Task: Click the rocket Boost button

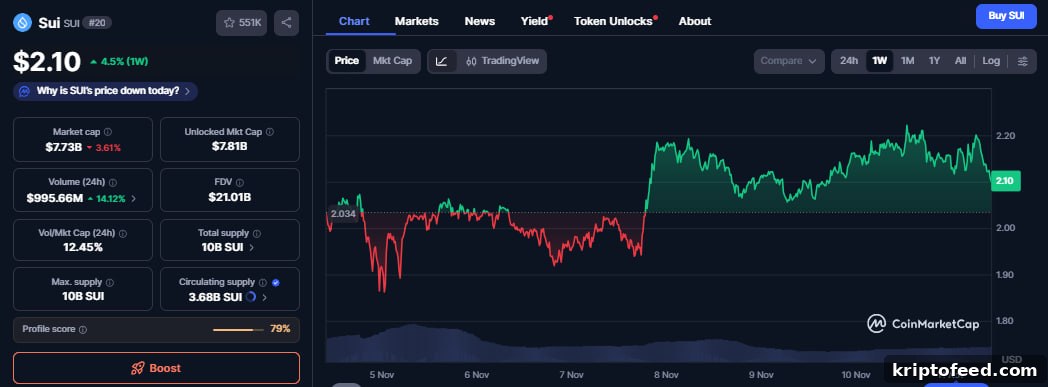Action: (x=156, y=368)
